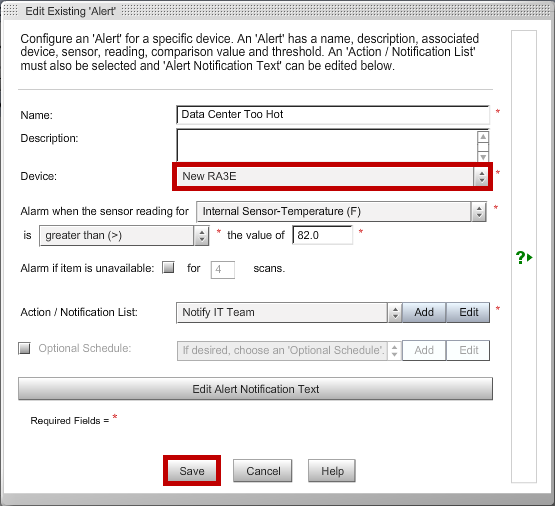Open the Internal Sensor-Temperature (F) dropdown
This screenshot has height=506, width=555.
click(x=342, y=212)
